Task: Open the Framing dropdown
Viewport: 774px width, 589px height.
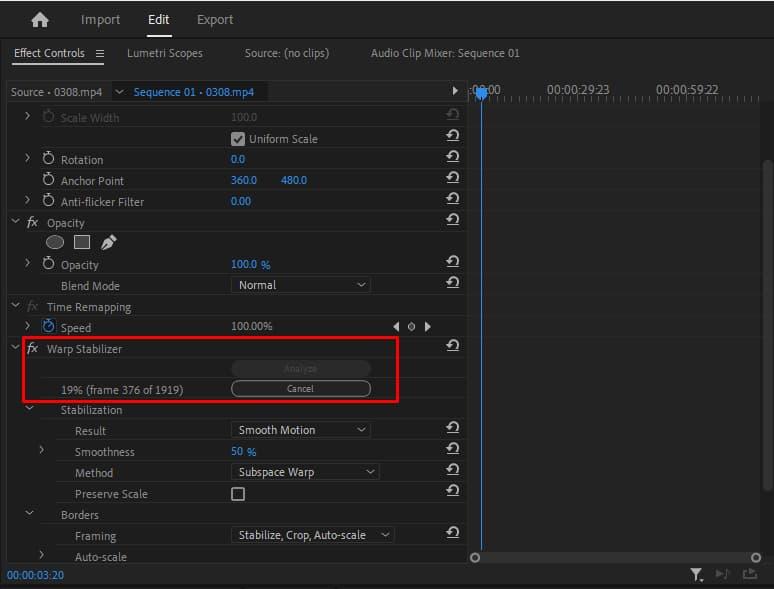Action: coord(312,535)
